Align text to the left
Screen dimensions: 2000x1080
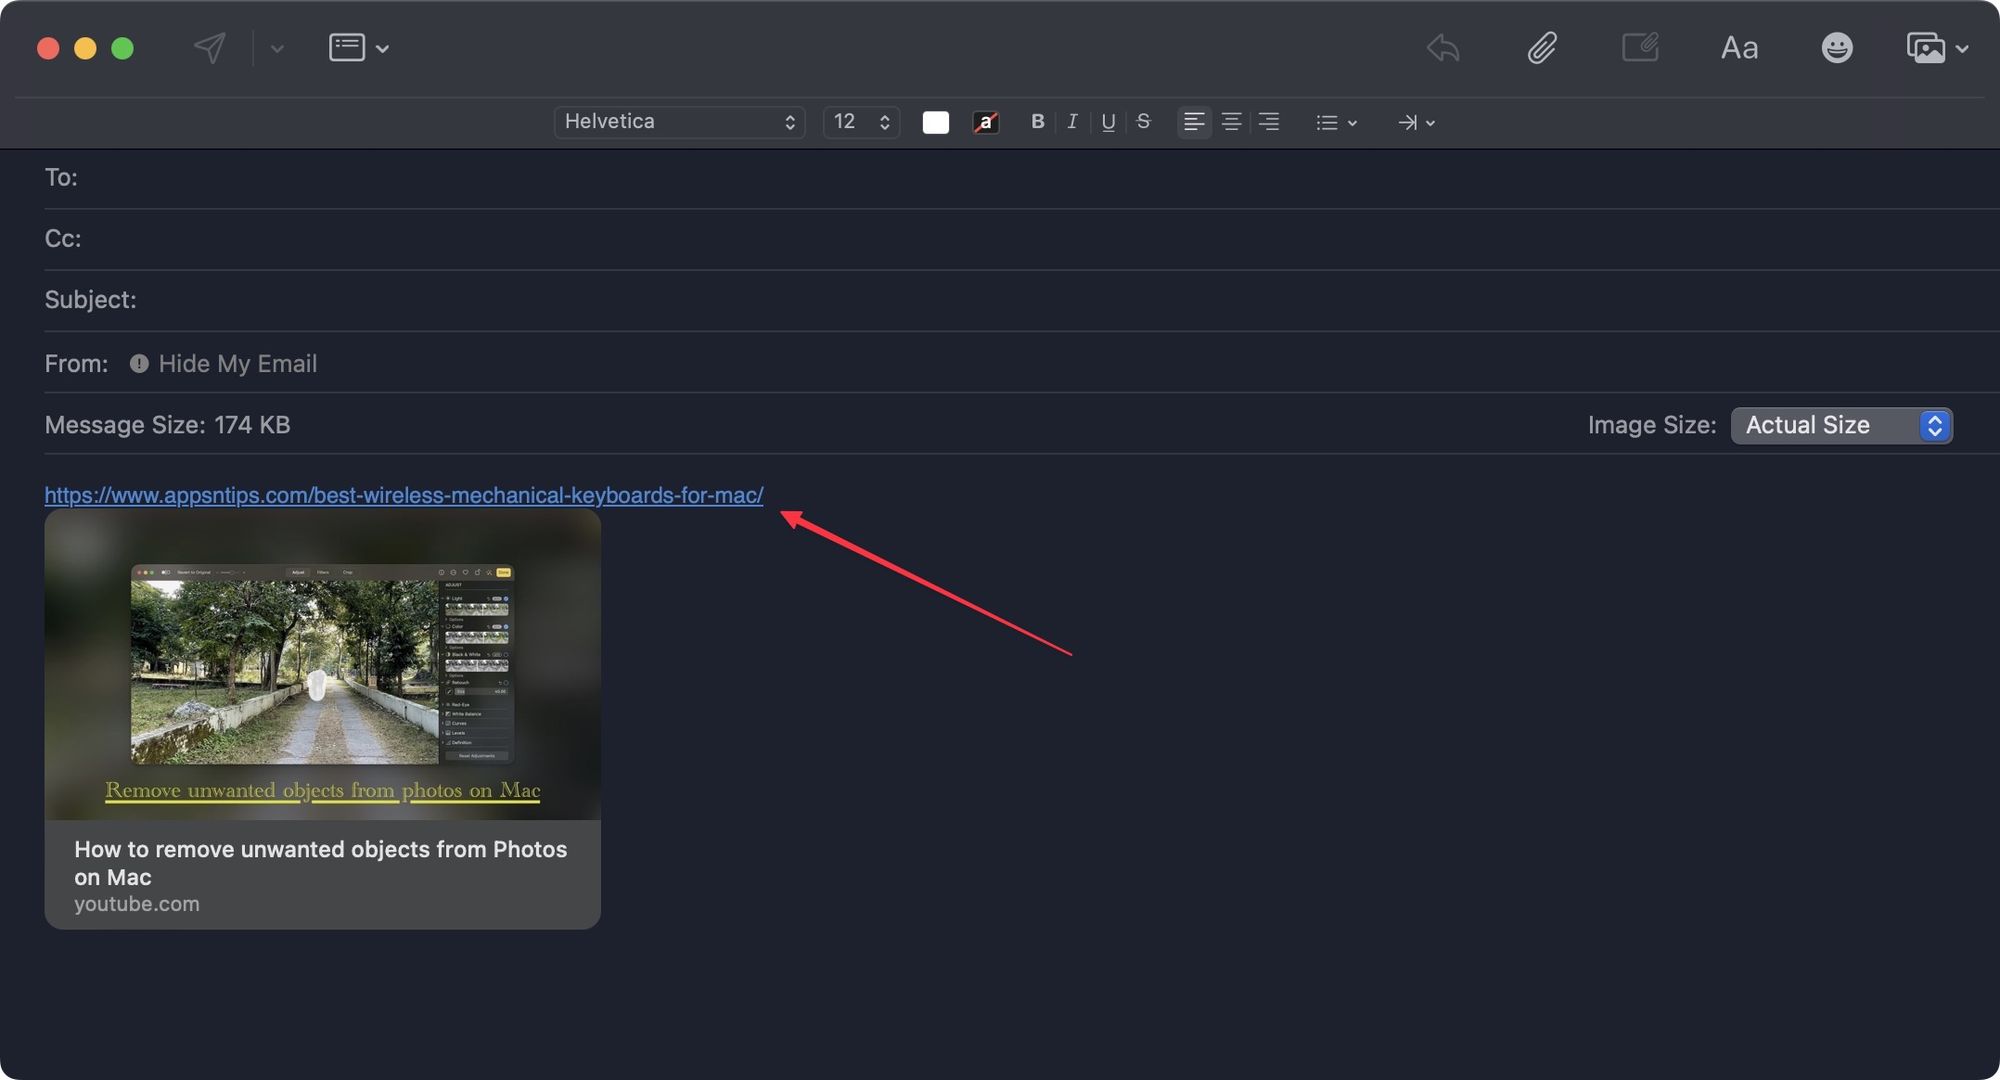pyautogui.click(x=1194, y=122)
